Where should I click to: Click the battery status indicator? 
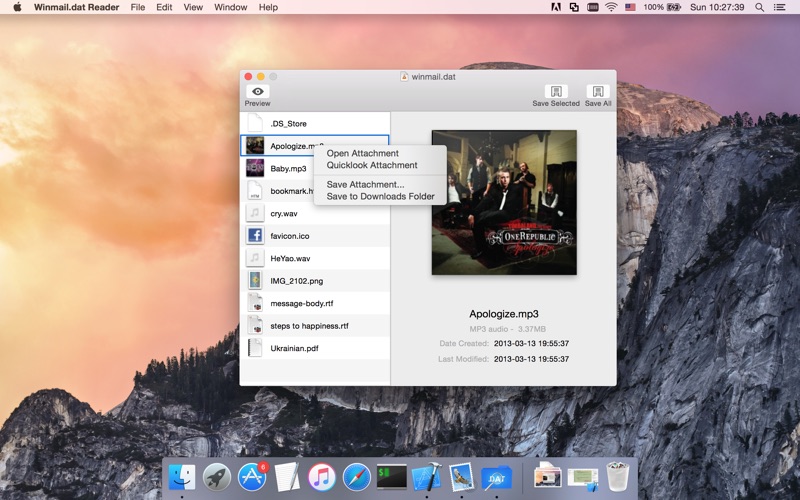tap(662, 7)
